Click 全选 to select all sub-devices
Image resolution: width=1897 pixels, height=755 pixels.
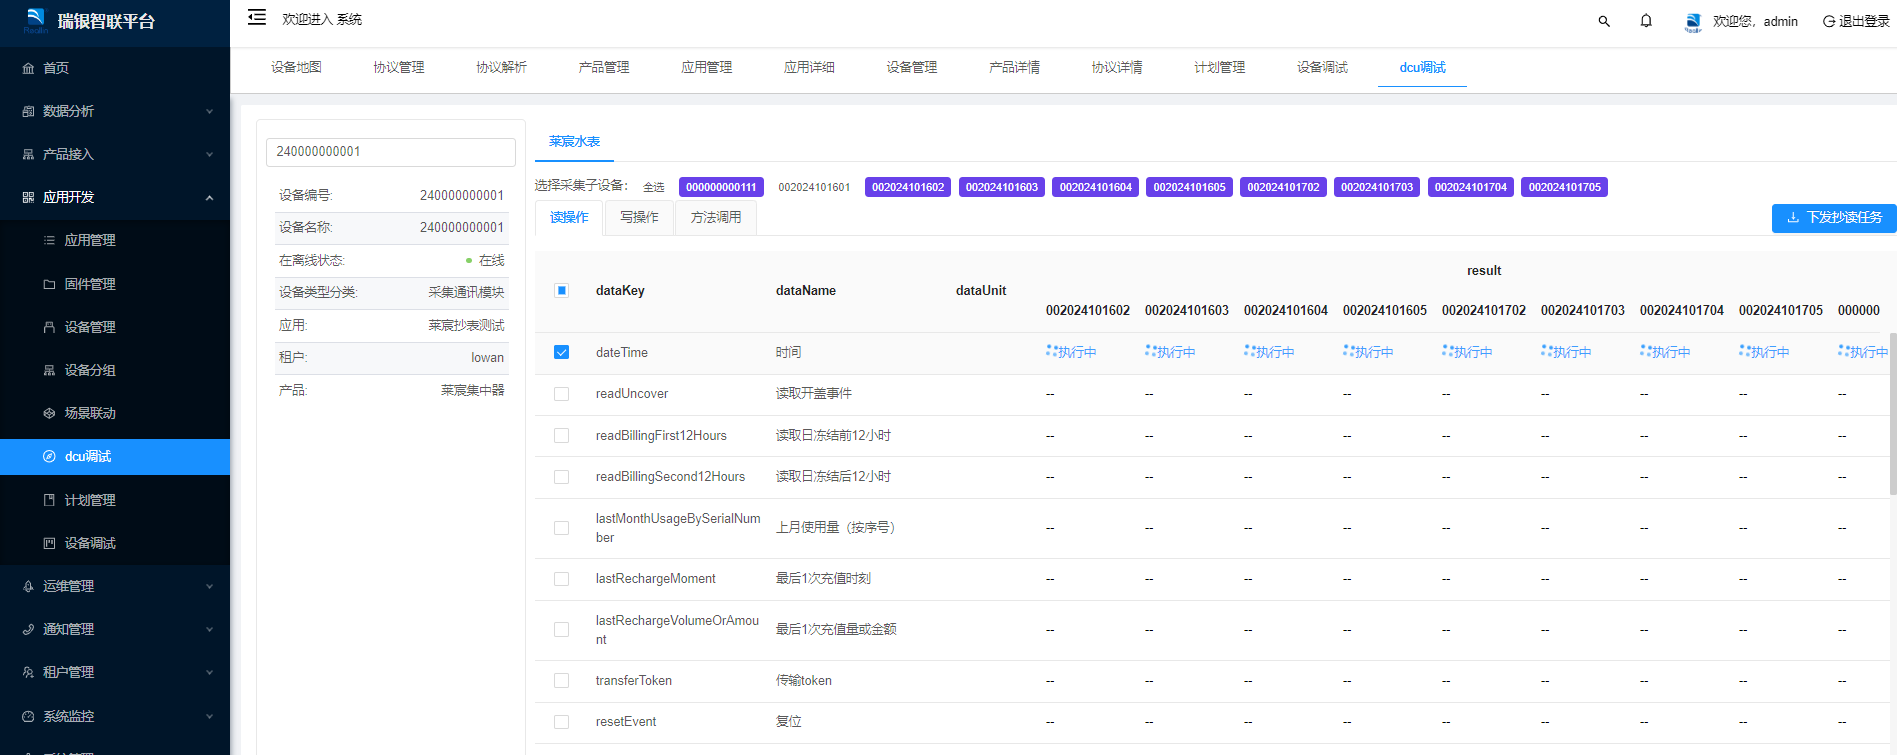point(654,187)
